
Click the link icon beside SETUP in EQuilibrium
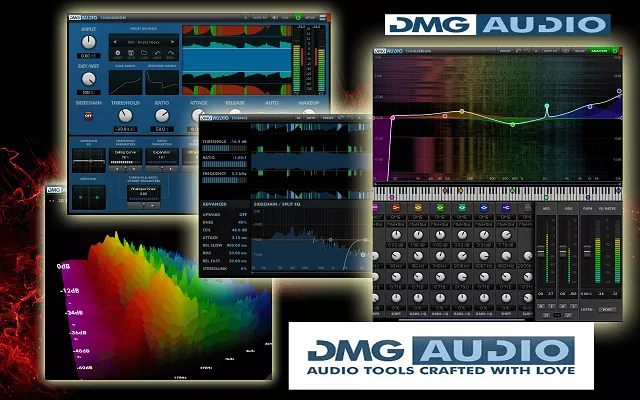pos(566,51)
